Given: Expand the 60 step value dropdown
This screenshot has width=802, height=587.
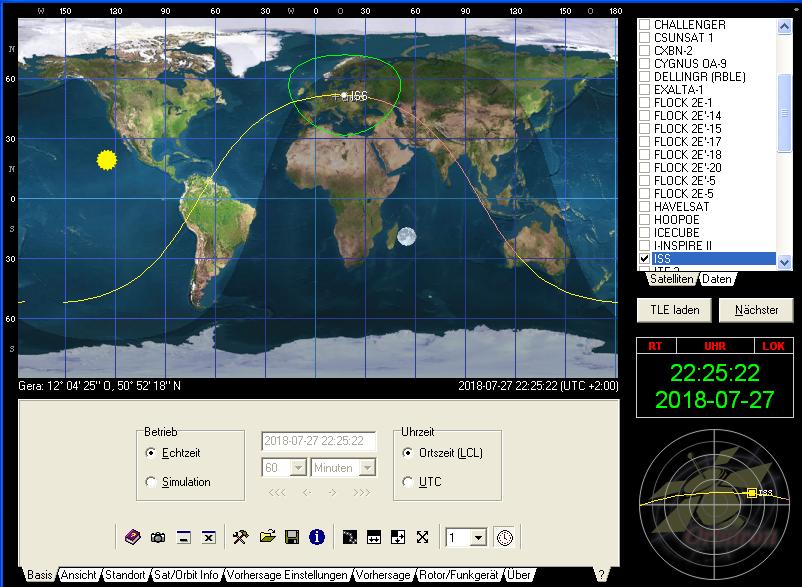Looking at the screenshot, I should (x=298, y=468).
